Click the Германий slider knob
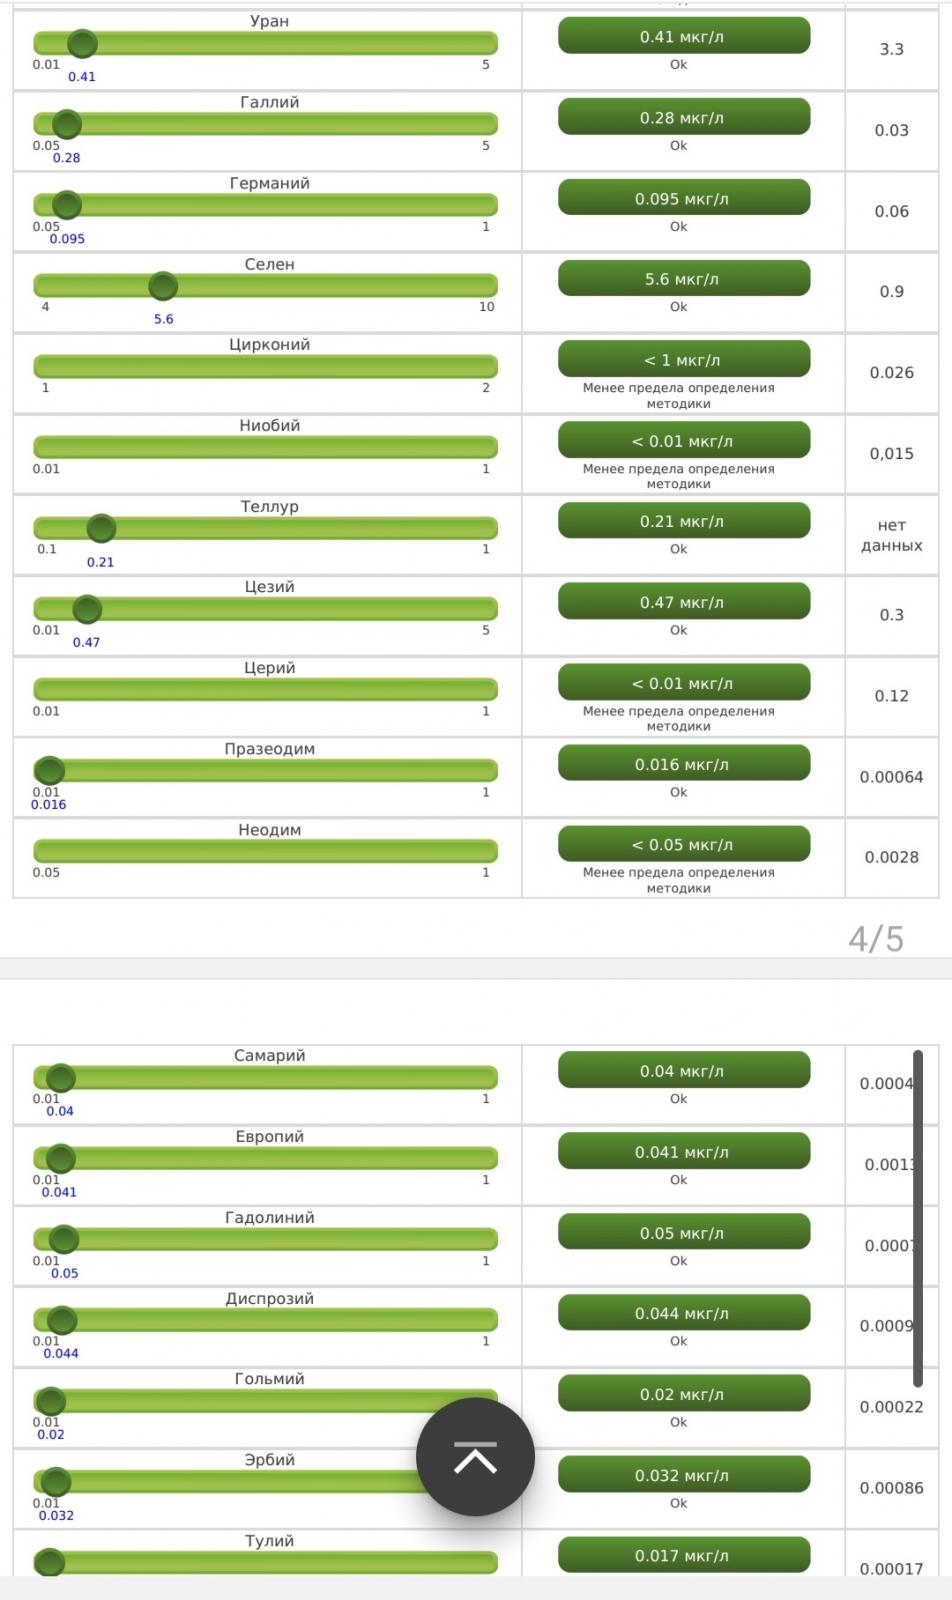 coord(67,205)
